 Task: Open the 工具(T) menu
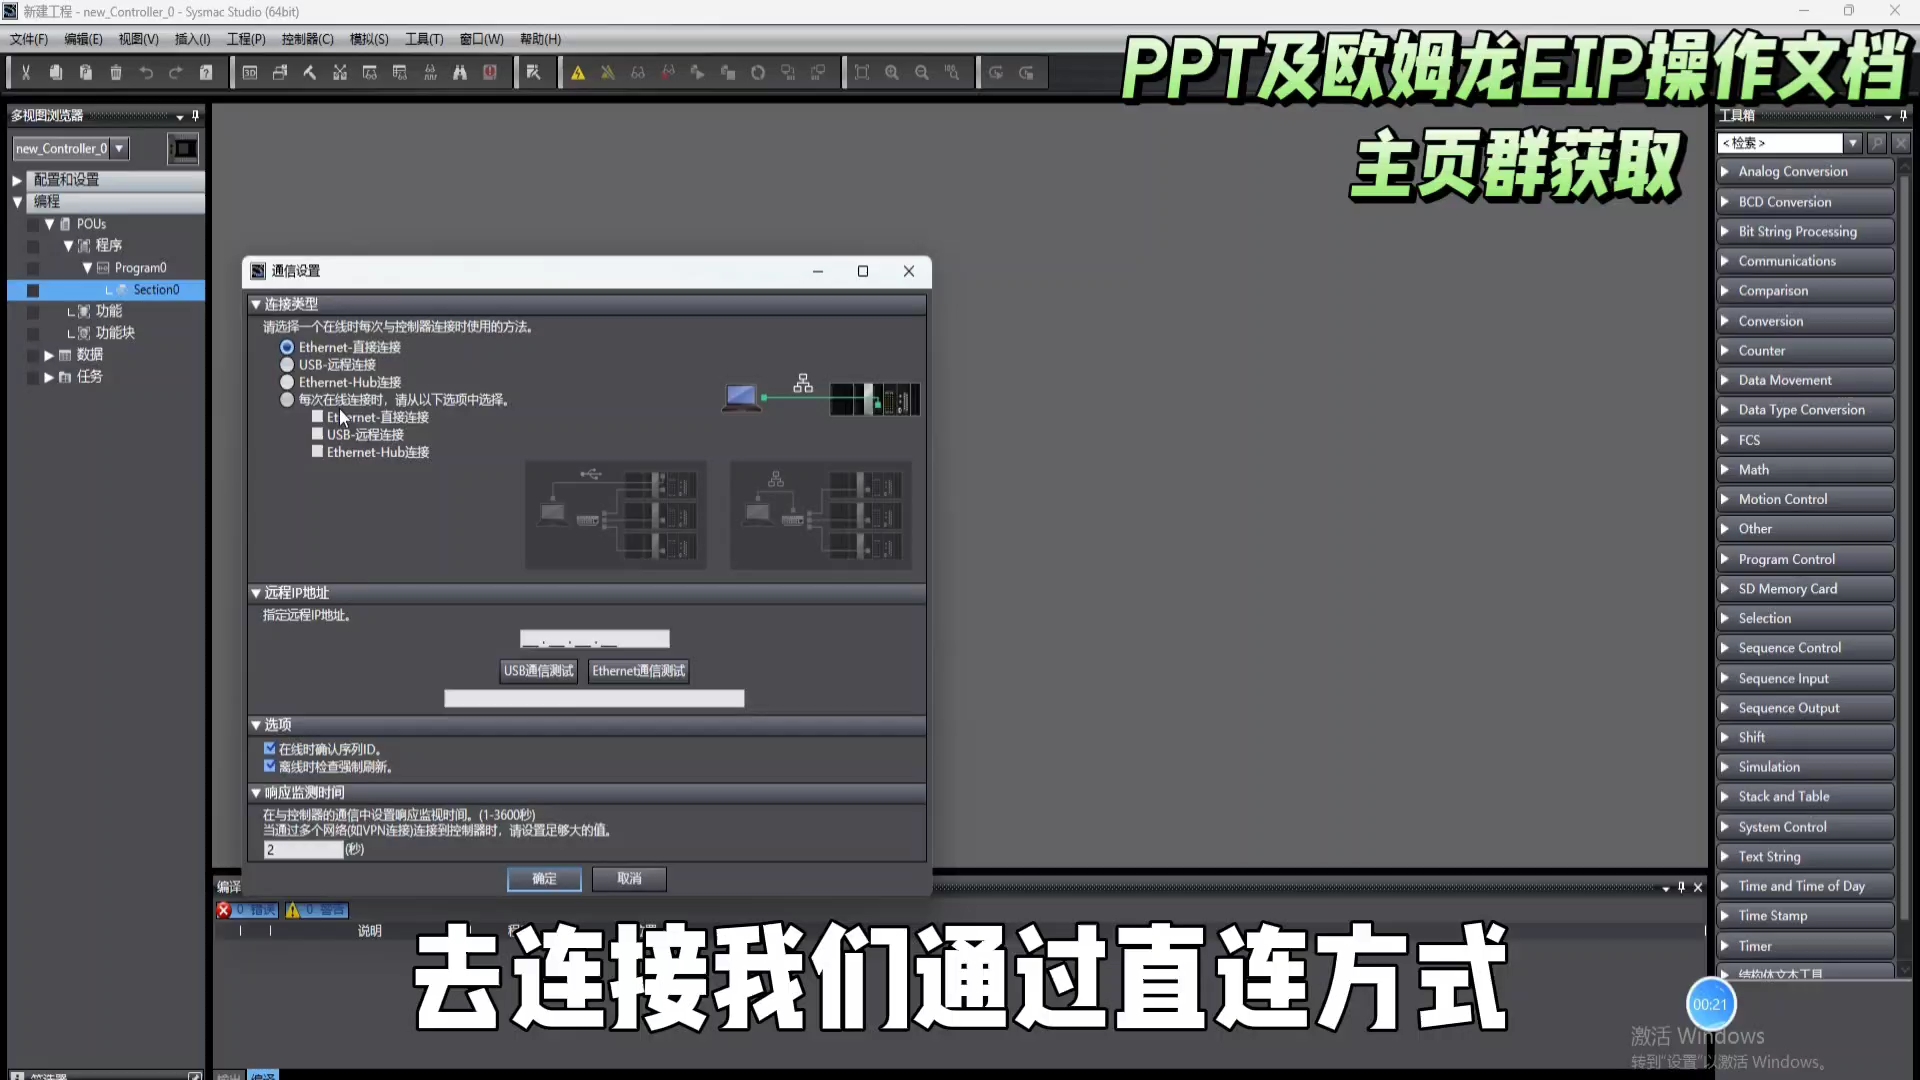coord(424,39)
